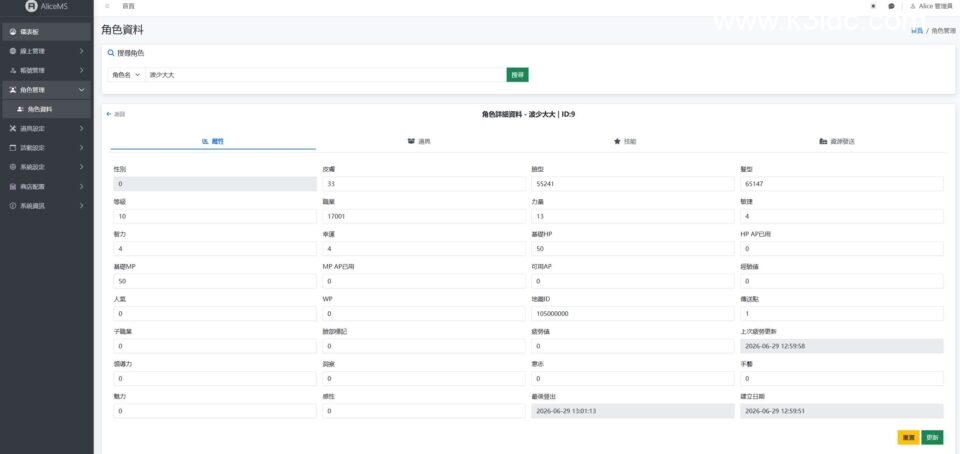
Task: Click the role name search field
Action: click(326, 75)
